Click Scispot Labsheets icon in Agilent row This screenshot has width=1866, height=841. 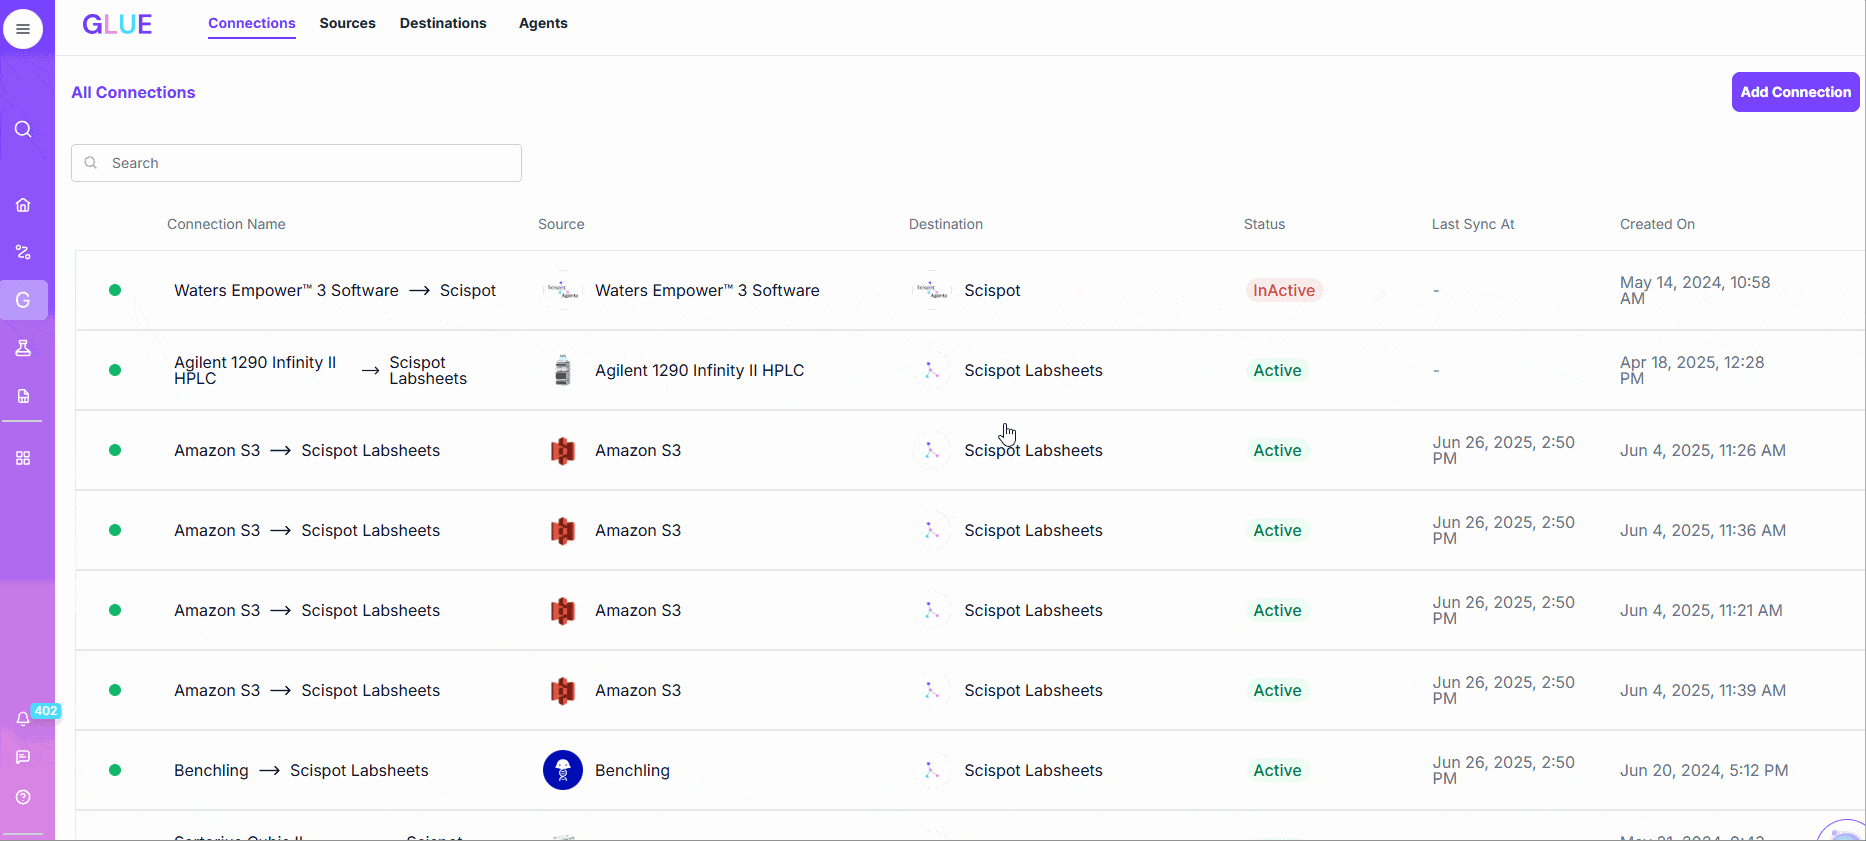(932, 370)
